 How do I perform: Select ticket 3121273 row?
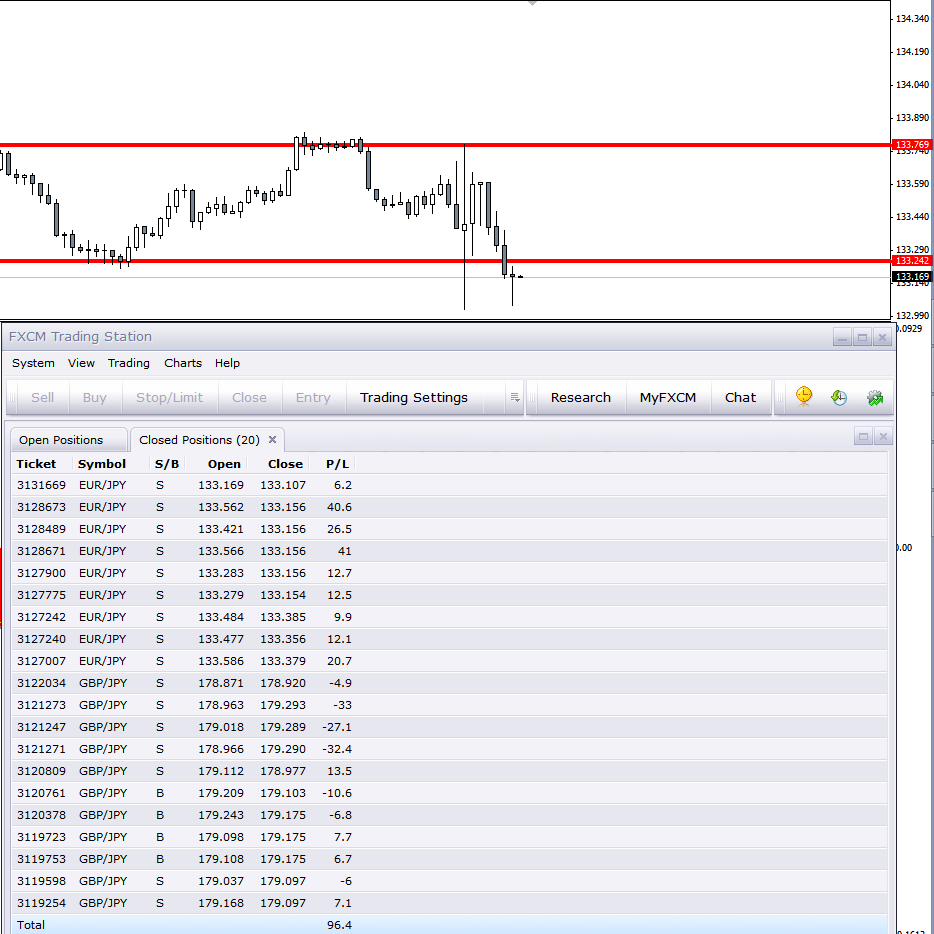pyautogui.click(x=449, y=705)
